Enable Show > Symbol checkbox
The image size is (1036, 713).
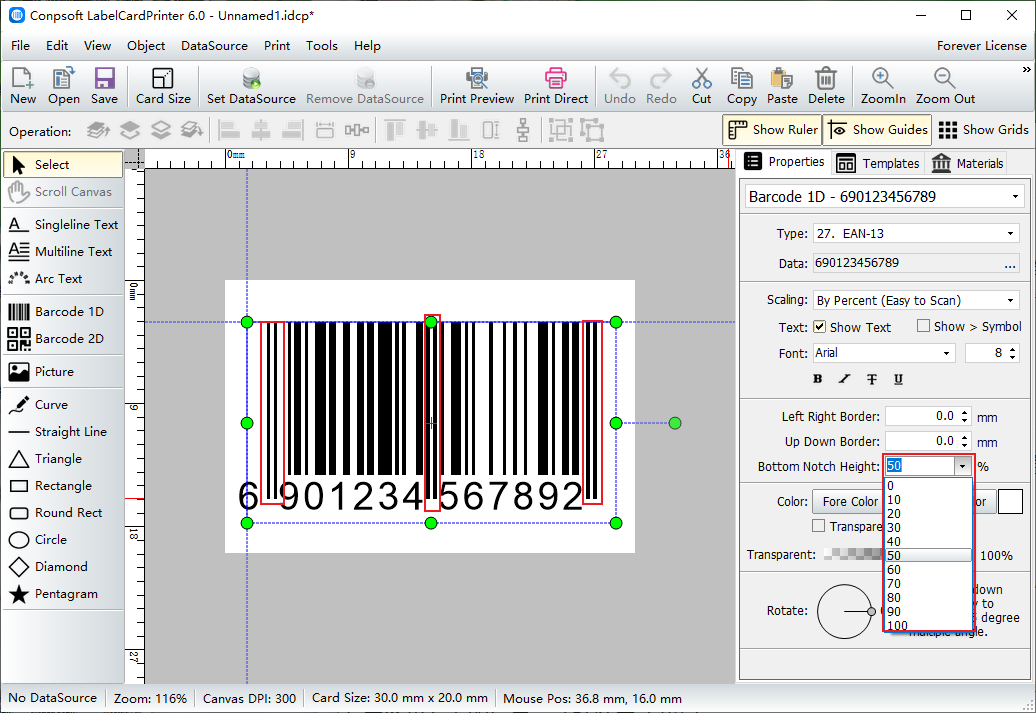(x=923, y=326)
